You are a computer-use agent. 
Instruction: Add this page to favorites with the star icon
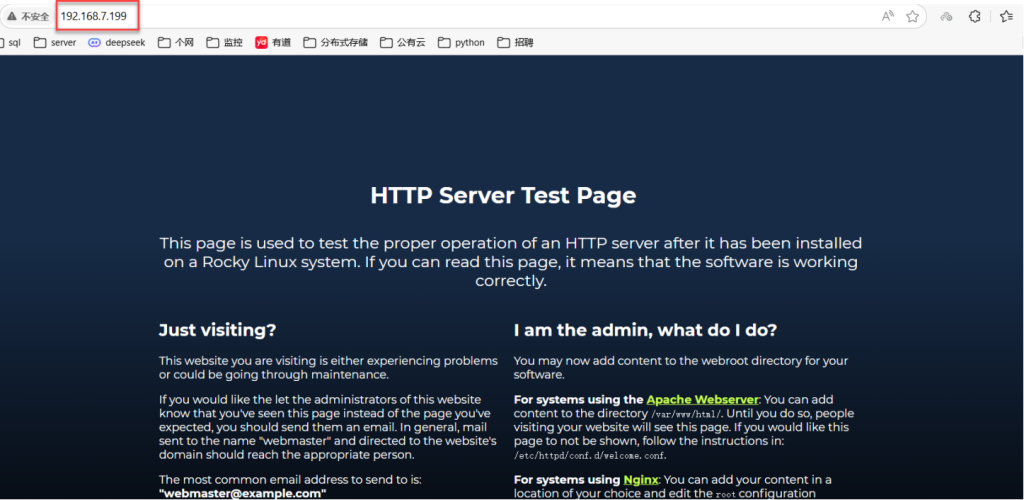click(x=913, y=16)
